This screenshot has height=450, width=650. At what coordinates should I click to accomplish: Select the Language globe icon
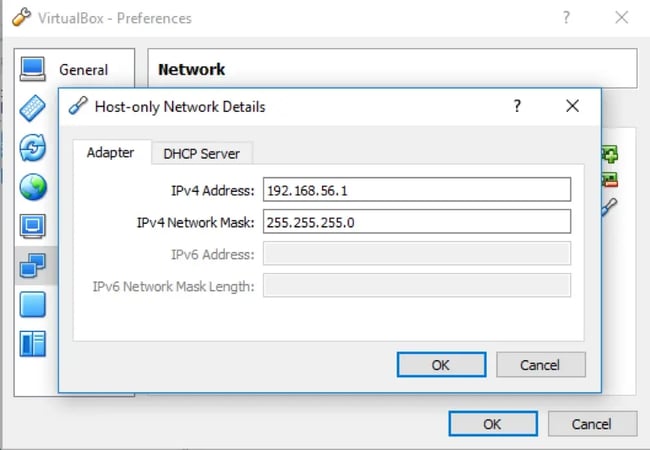click(33, 186)
